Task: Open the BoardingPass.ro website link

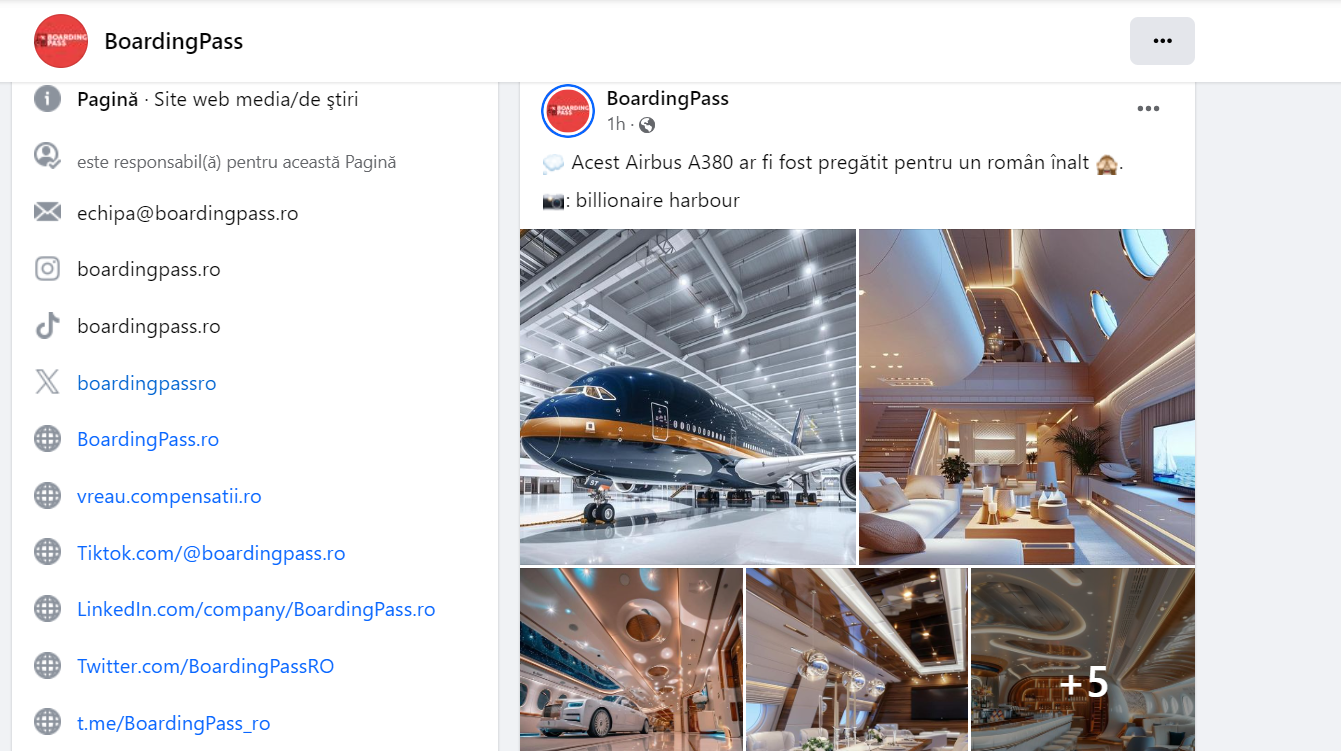Action: tap(148, 439)
